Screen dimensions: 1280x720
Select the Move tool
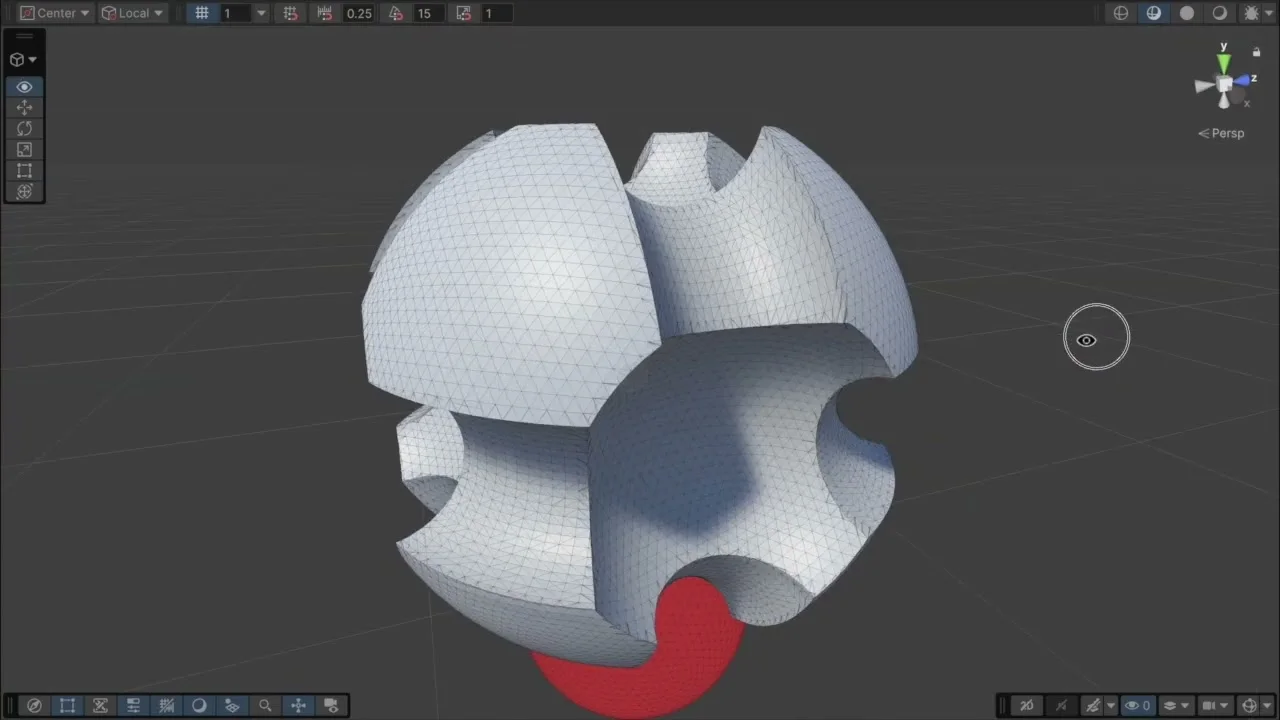[24, 108]
